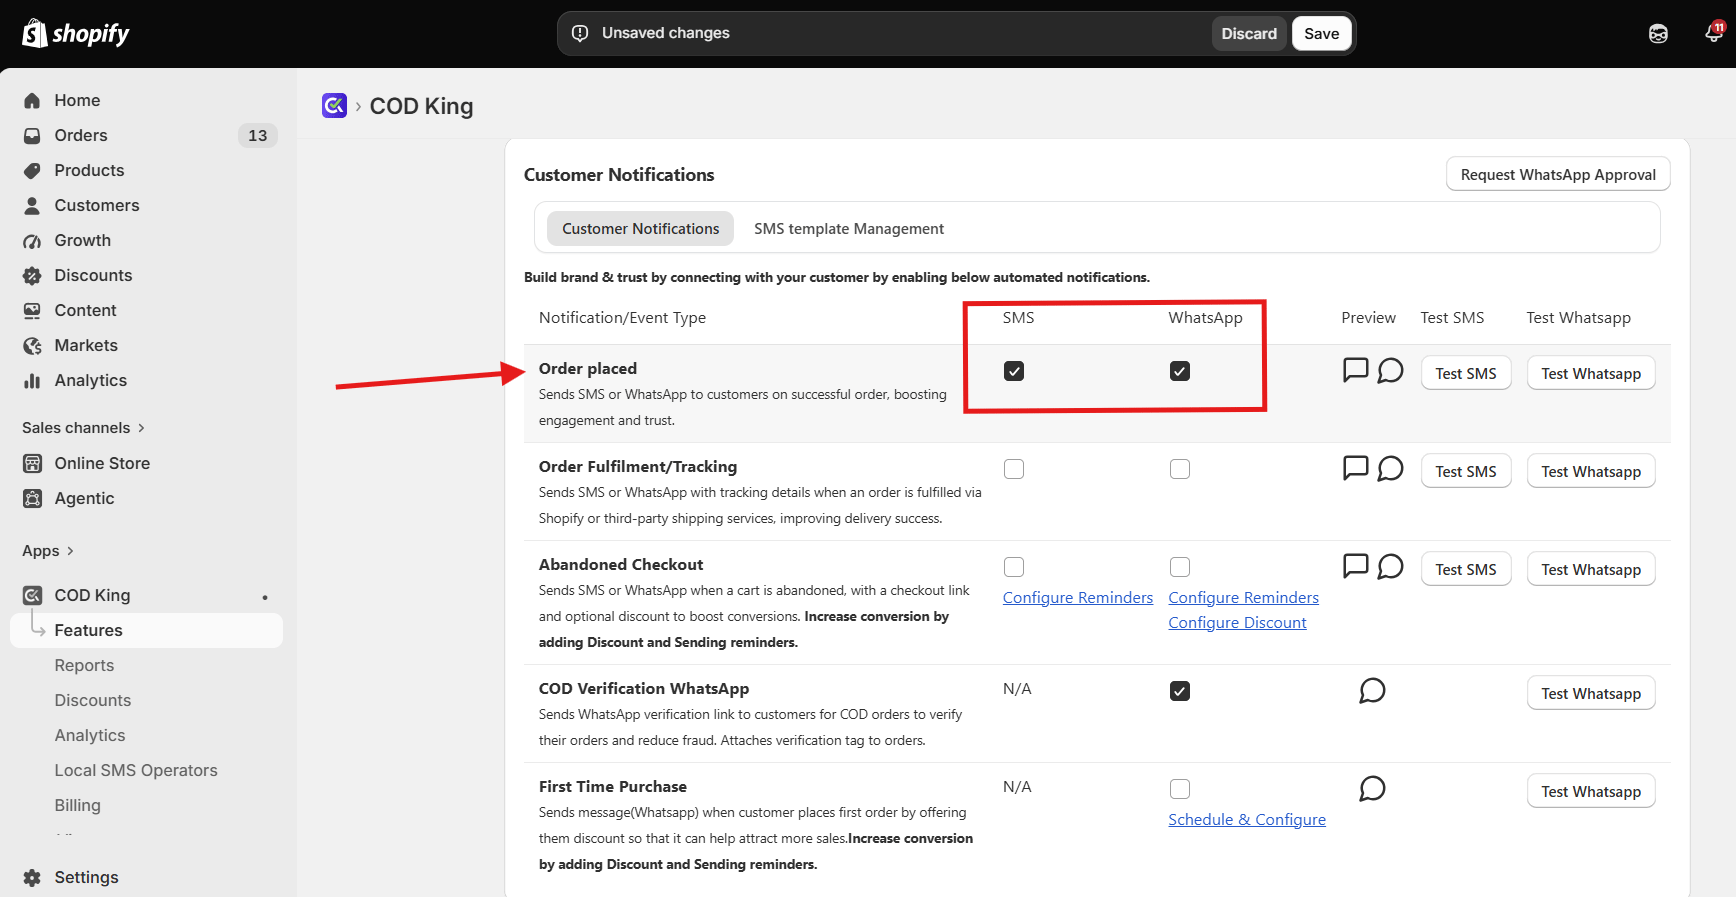
Task: Click the Discounts badge icon
Action: (32, 275)
